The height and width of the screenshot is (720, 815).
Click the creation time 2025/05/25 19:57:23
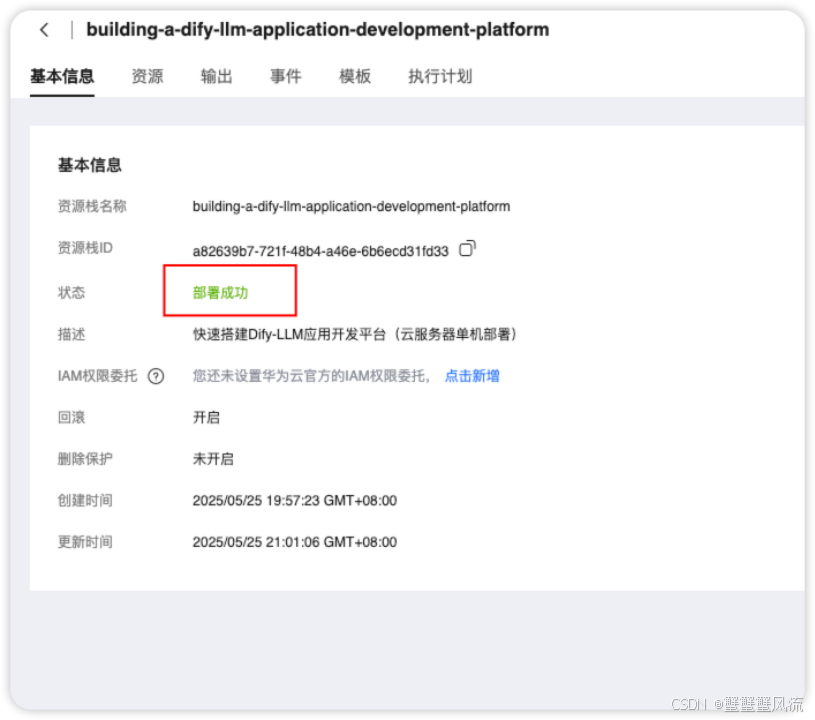coord(295,501)
